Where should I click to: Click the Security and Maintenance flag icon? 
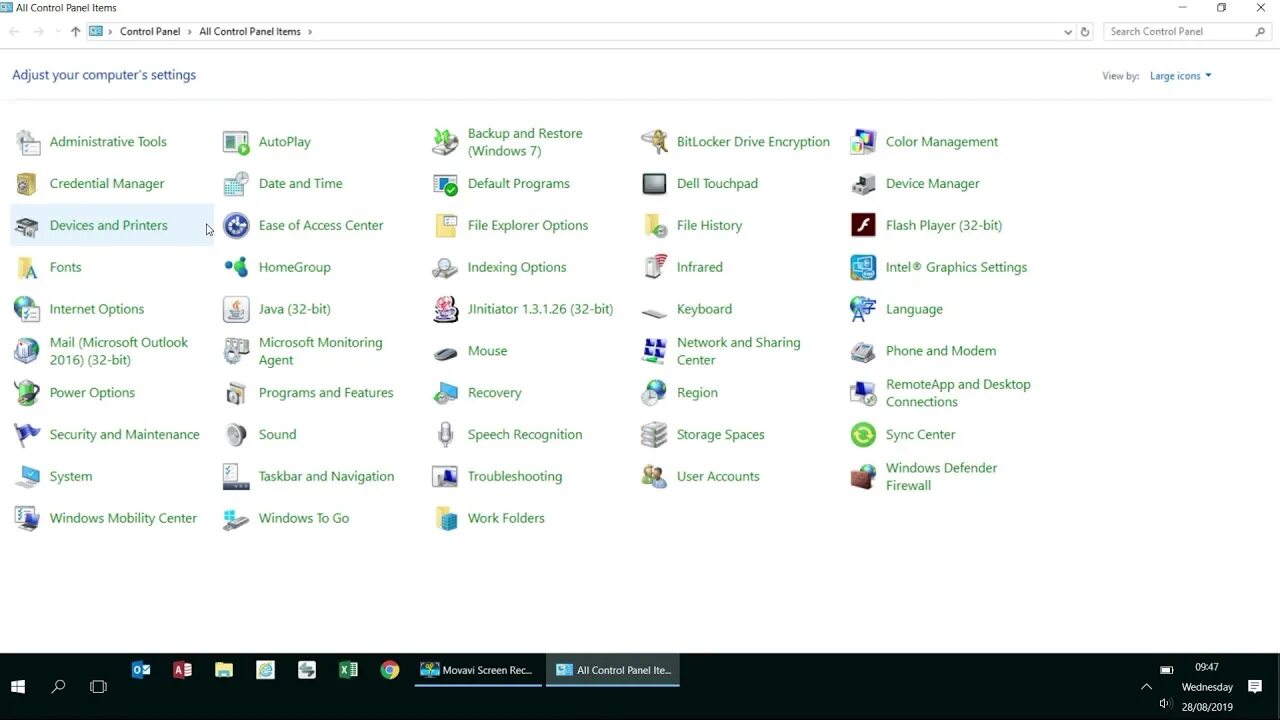pyautogui.click(x=27, y=435)
